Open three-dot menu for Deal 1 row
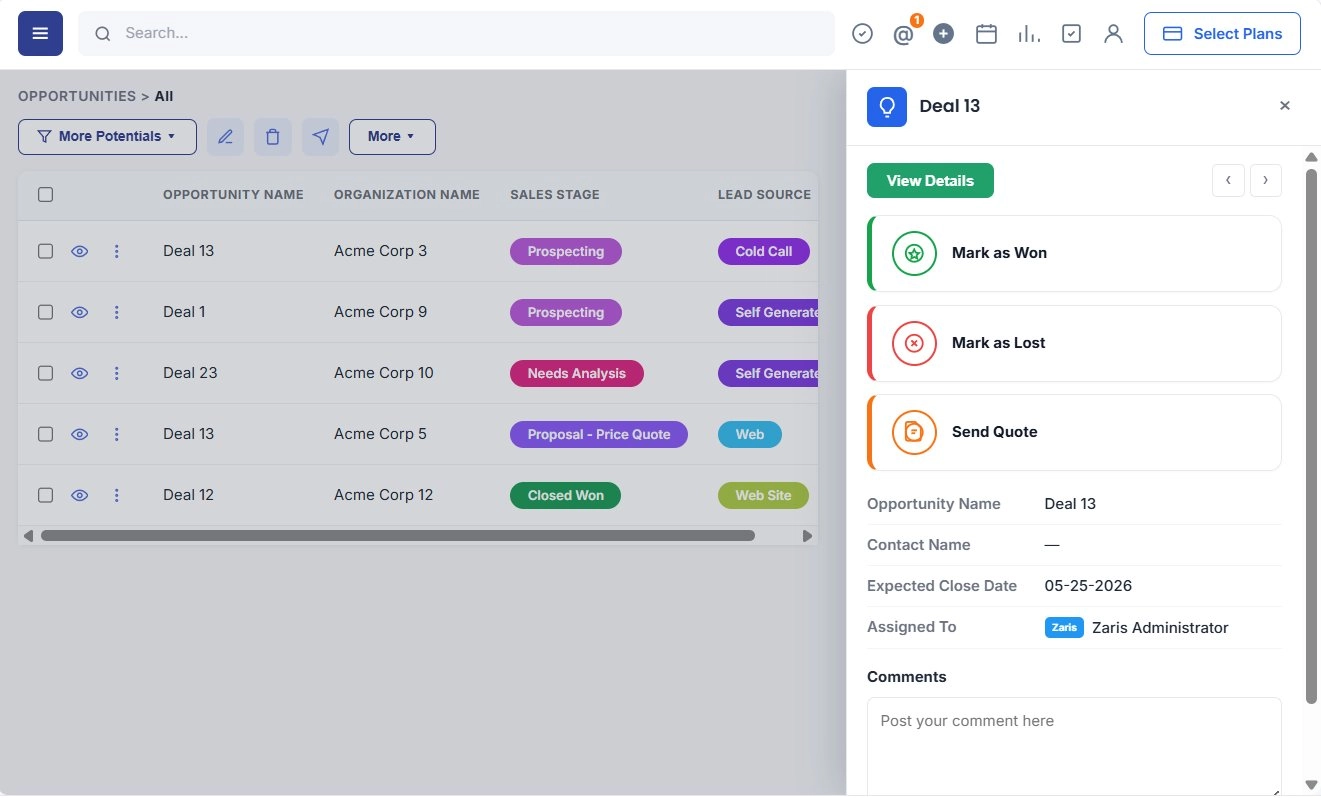Viewport: 1321px width, 798px height. 116,312
